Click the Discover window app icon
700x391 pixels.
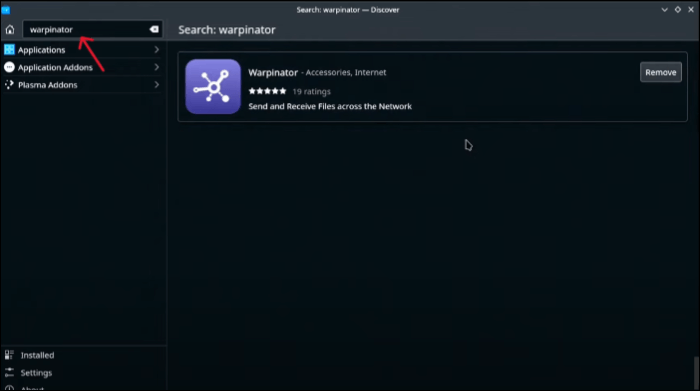[6, 10]
